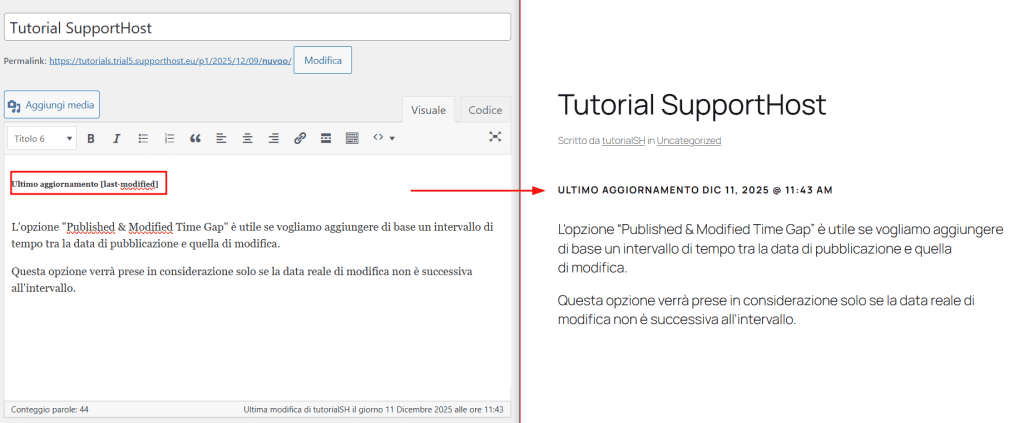Viewport: 1024px width, 423px height.
Task: Click the preview heading 'Tutorial SupportHost'
Action: click(692, 104)
